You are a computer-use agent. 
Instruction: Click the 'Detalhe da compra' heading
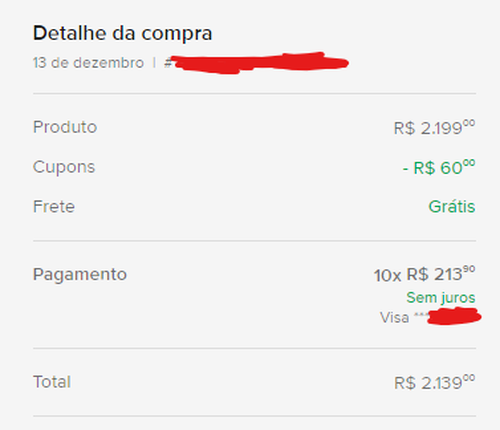tap(122, 33)
